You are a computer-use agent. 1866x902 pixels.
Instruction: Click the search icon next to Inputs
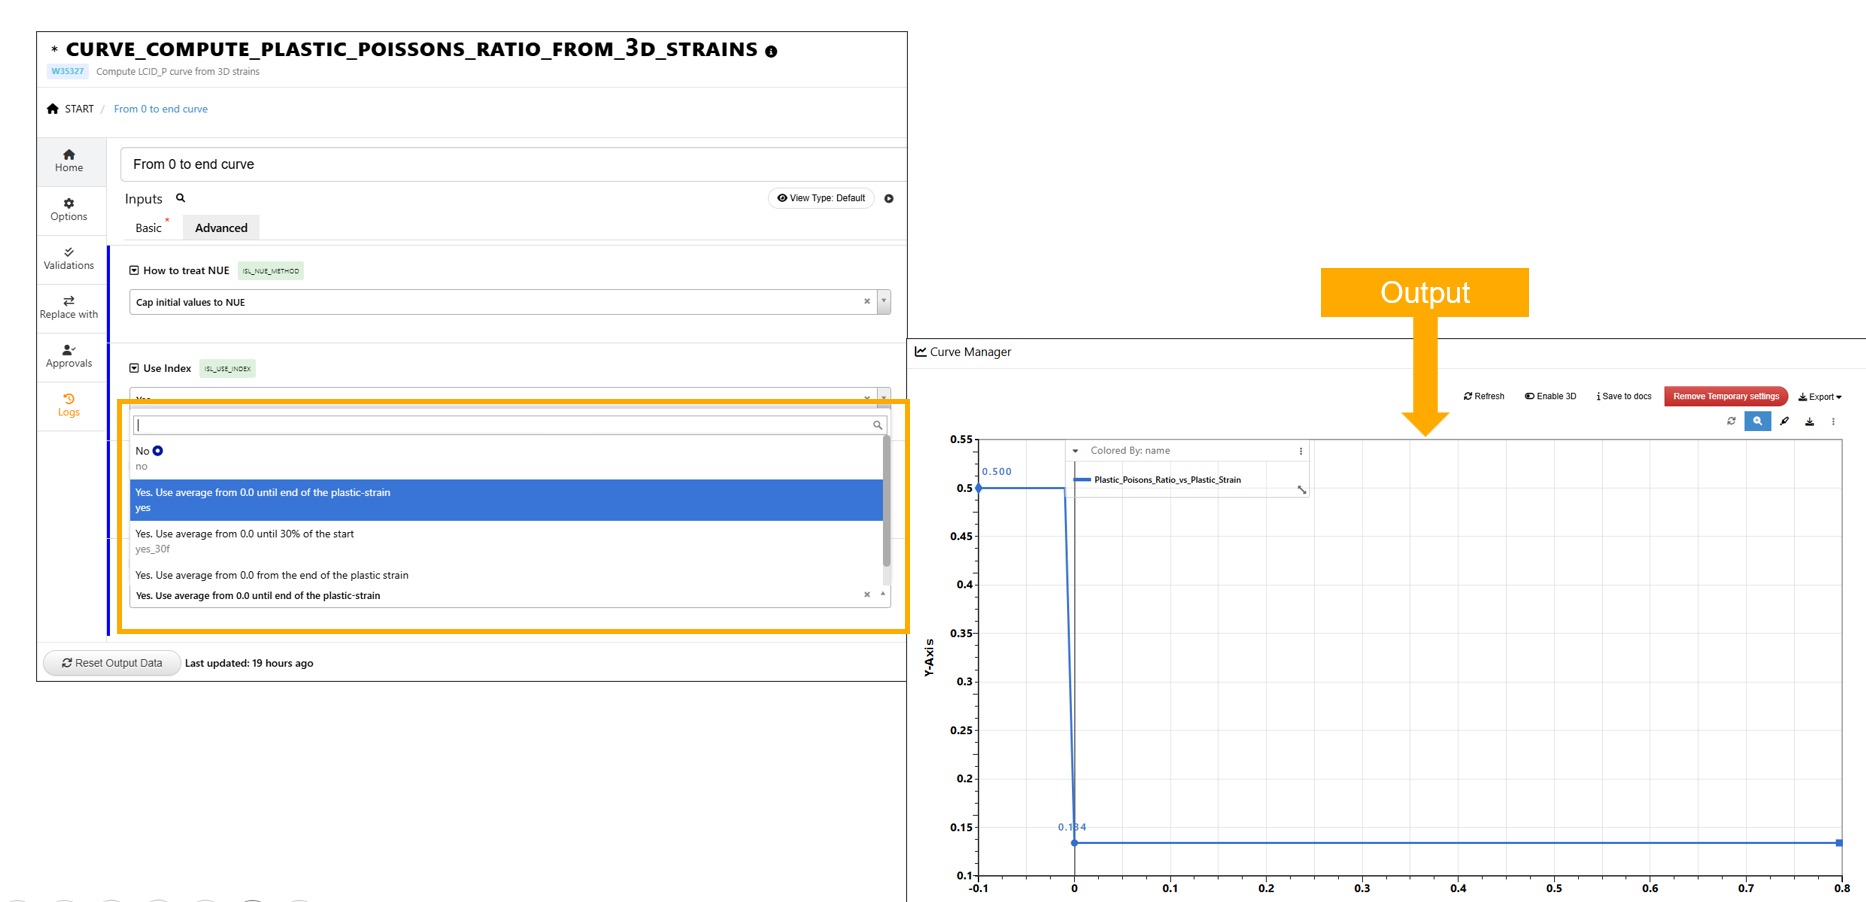[x=181, y=198]
